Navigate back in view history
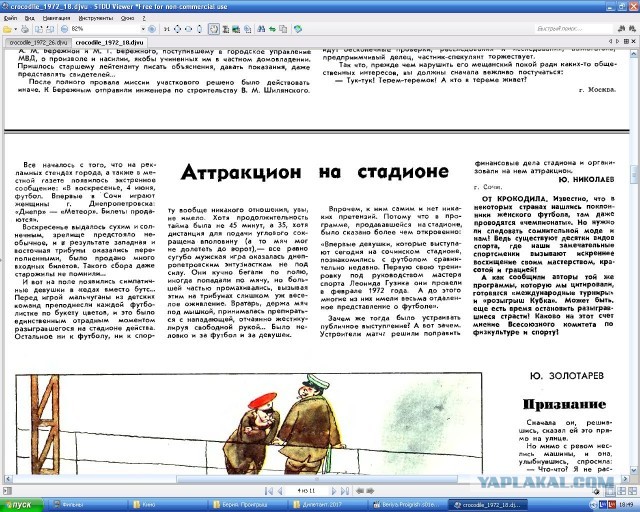The width and height of the screenshot is (640, 512). (360, 491)
